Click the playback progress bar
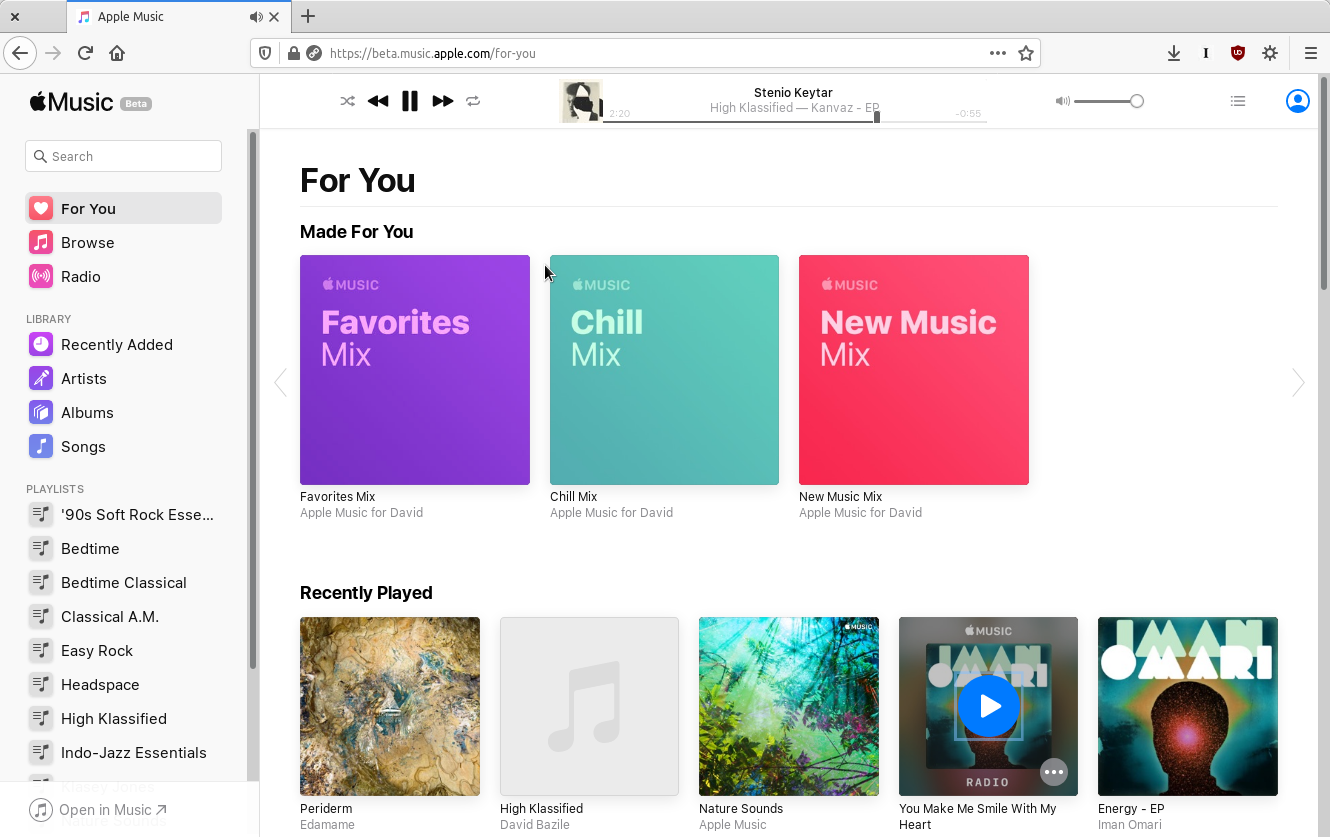1330x837 pixels. [x=795, y=121]
